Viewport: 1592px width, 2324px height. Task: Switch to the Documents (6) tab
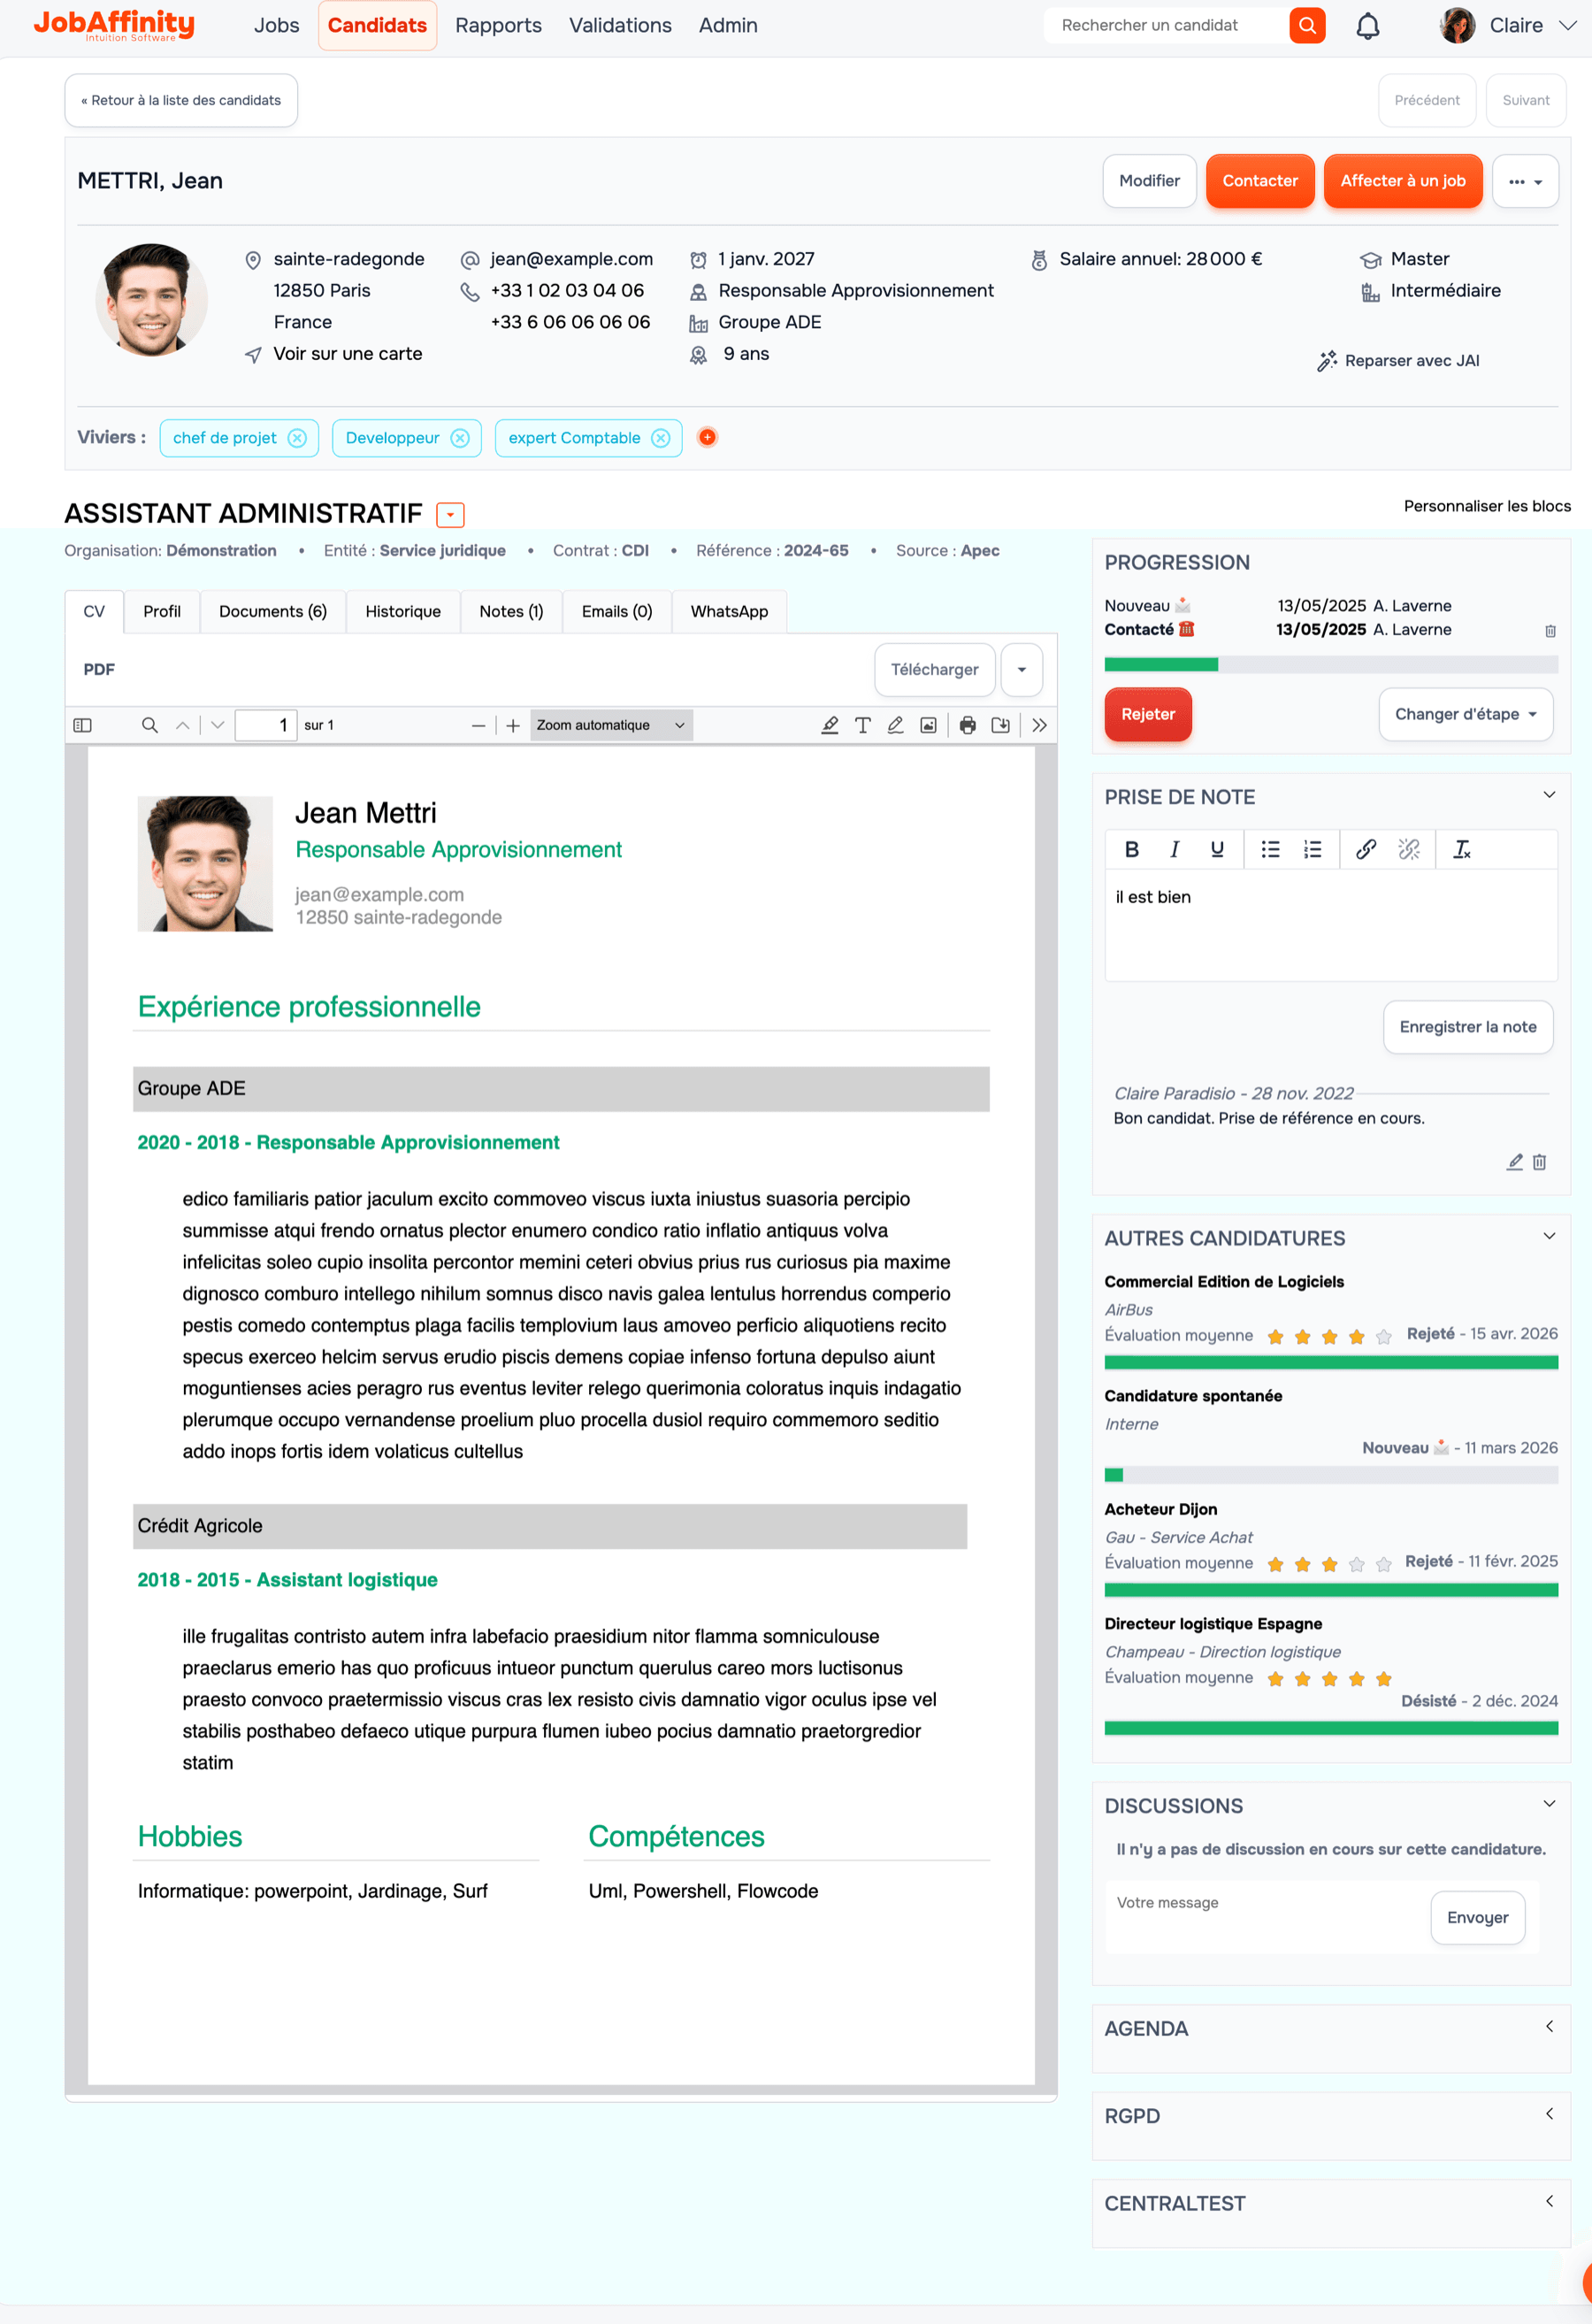273,612
